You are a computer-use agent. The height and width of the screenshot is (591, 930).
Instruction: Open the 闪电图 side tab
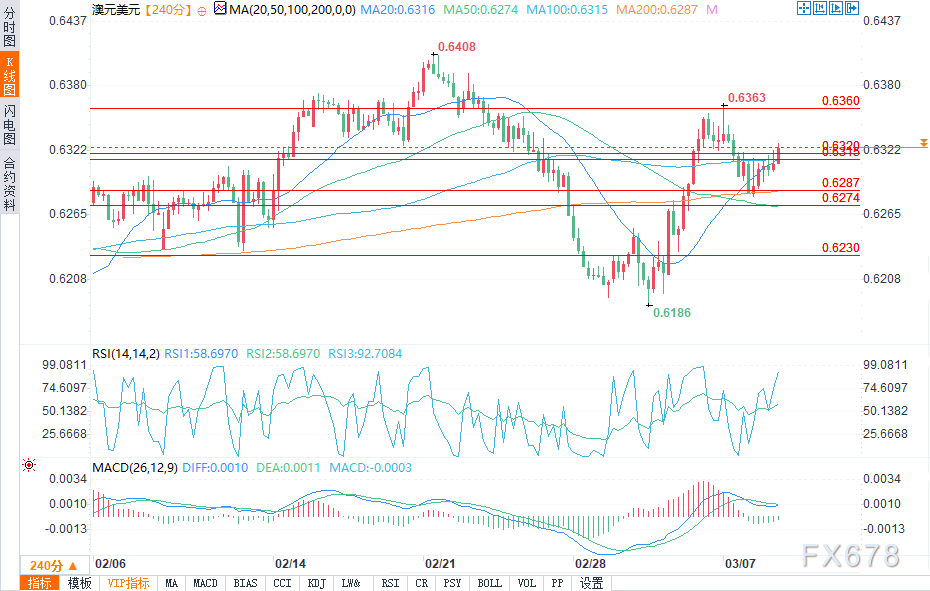(9, 125)
